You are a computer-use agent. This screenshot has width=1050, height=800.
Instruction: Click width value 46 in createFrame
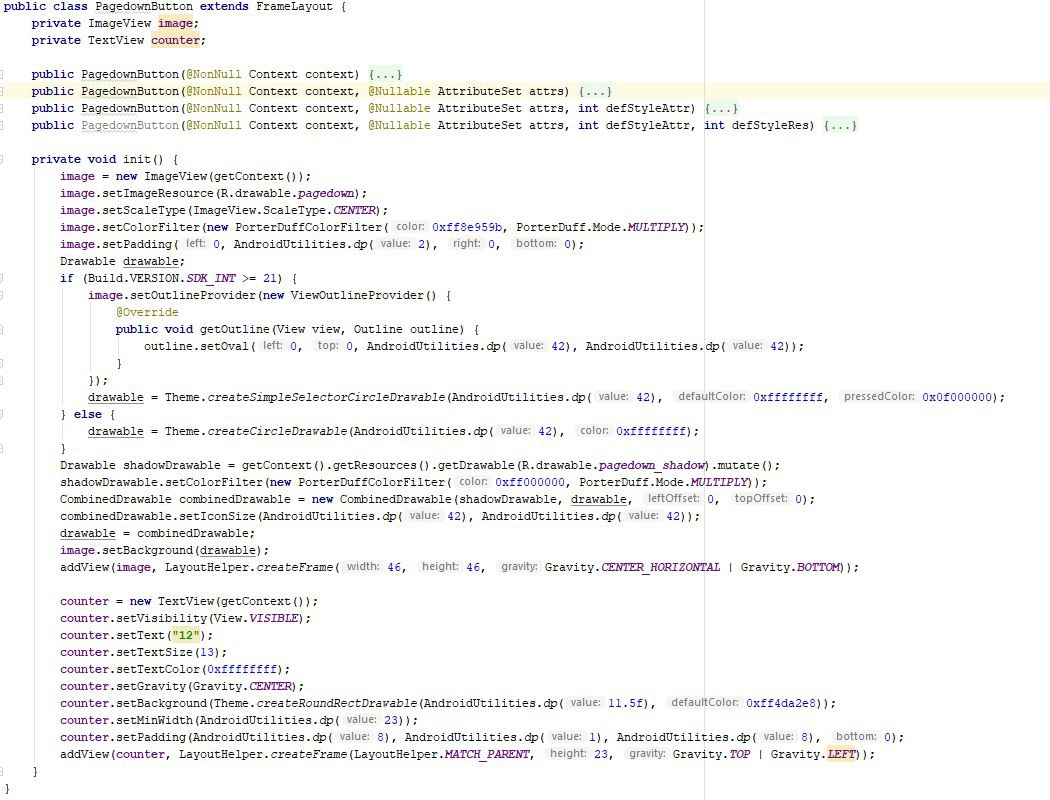394,568
